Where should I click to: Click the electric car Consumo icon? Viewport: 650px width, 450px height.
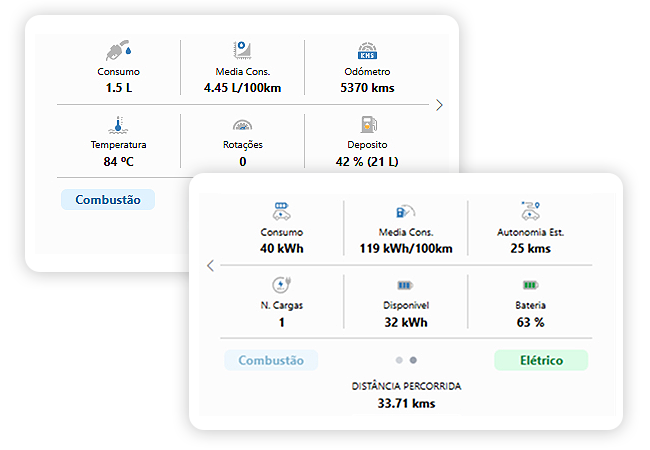pyautogui.click(x=281, y=211)
